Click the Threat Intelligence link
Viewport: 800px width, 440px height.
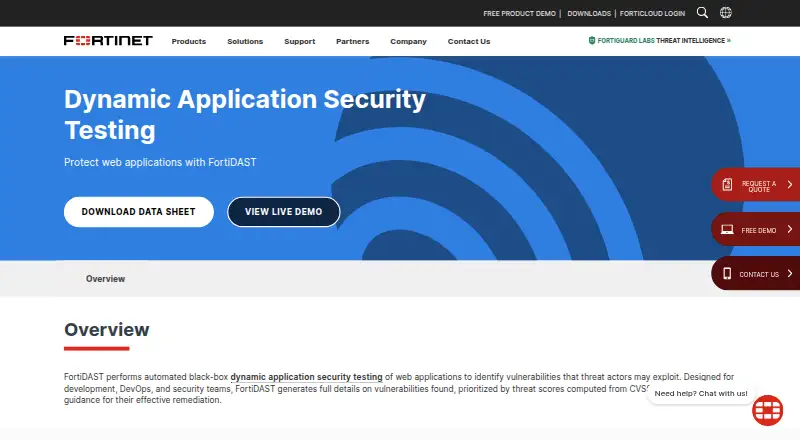coord(693,40)
